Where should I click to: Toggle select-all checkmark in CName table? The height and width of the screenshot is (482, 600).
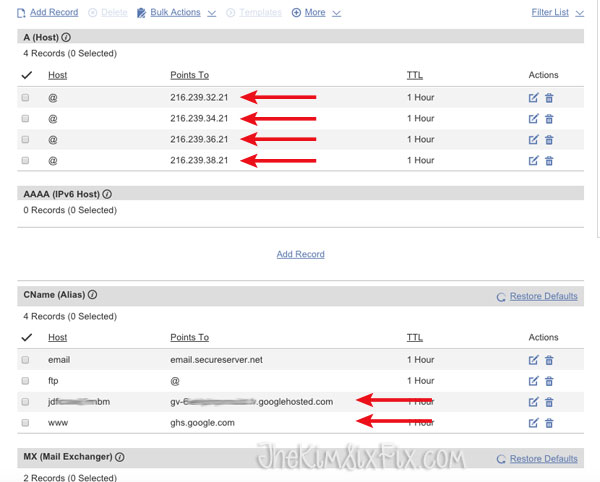(27, 337)
